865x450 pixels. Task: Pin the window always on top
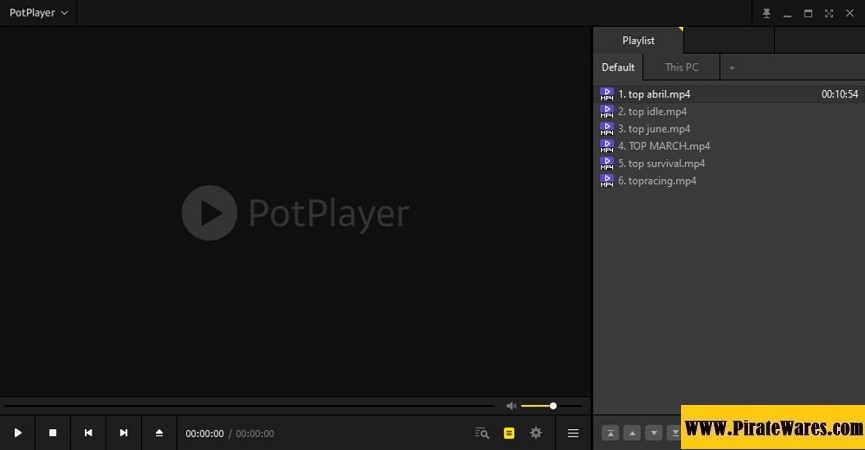click(767, 13)
